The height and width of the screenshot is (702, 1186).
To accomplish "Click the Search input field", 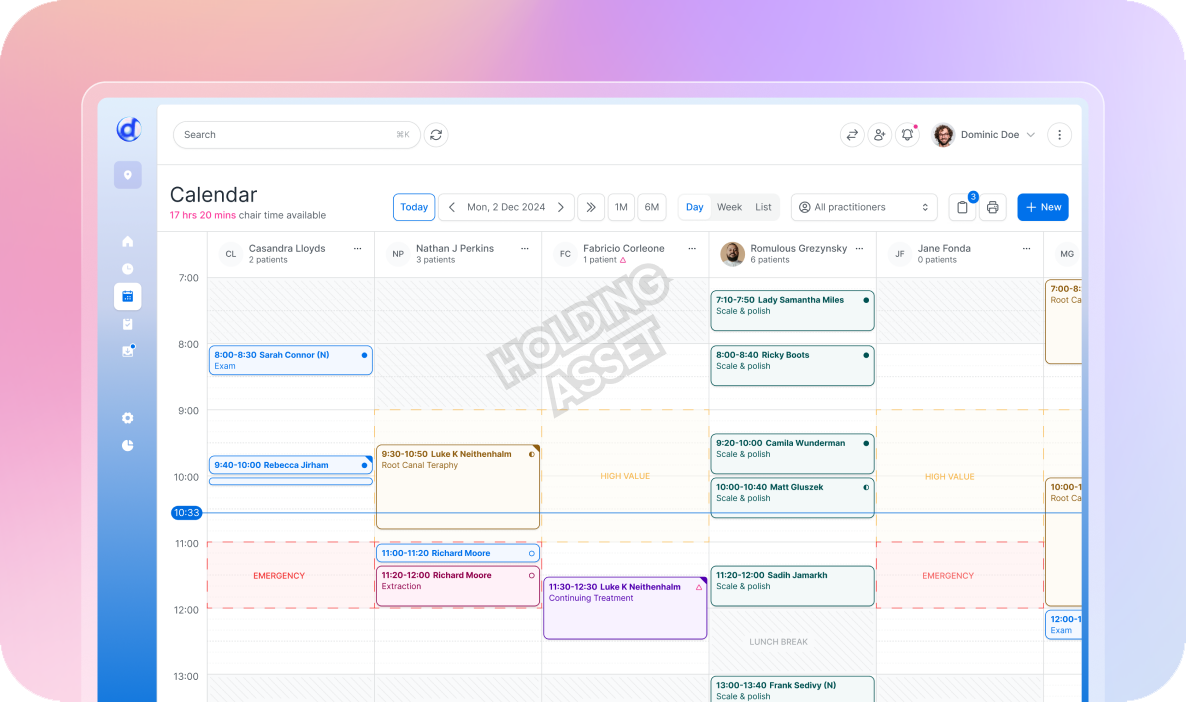I will tap(285, 135).
